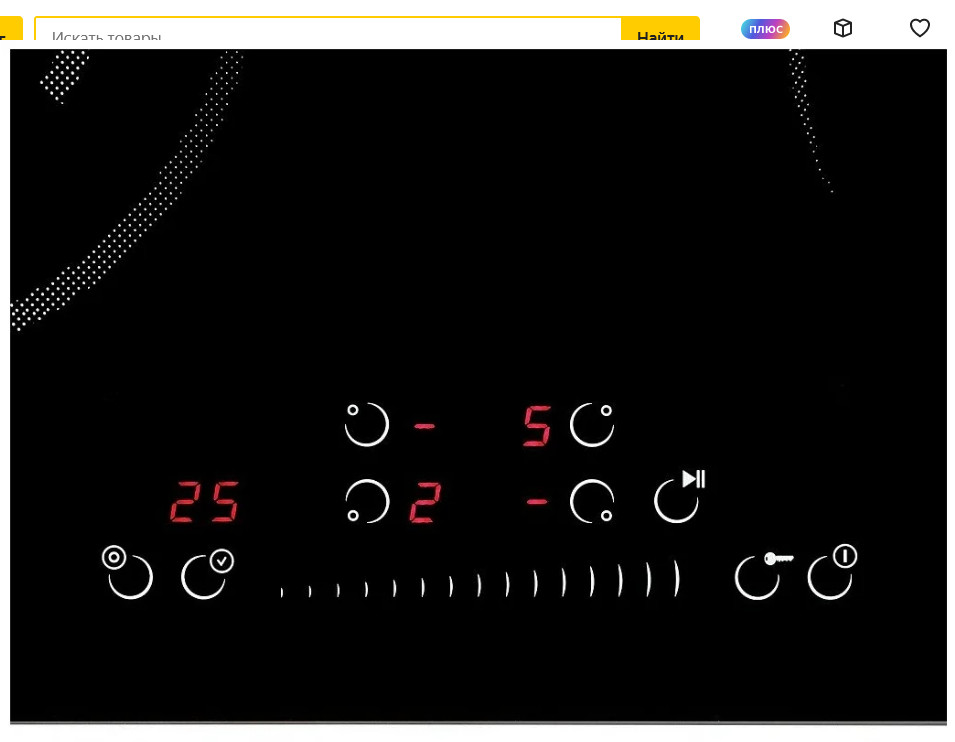Viewport: 955px width, 742px height.
Task: Tap the checkmark timer icon
Action: click(207, 574)
